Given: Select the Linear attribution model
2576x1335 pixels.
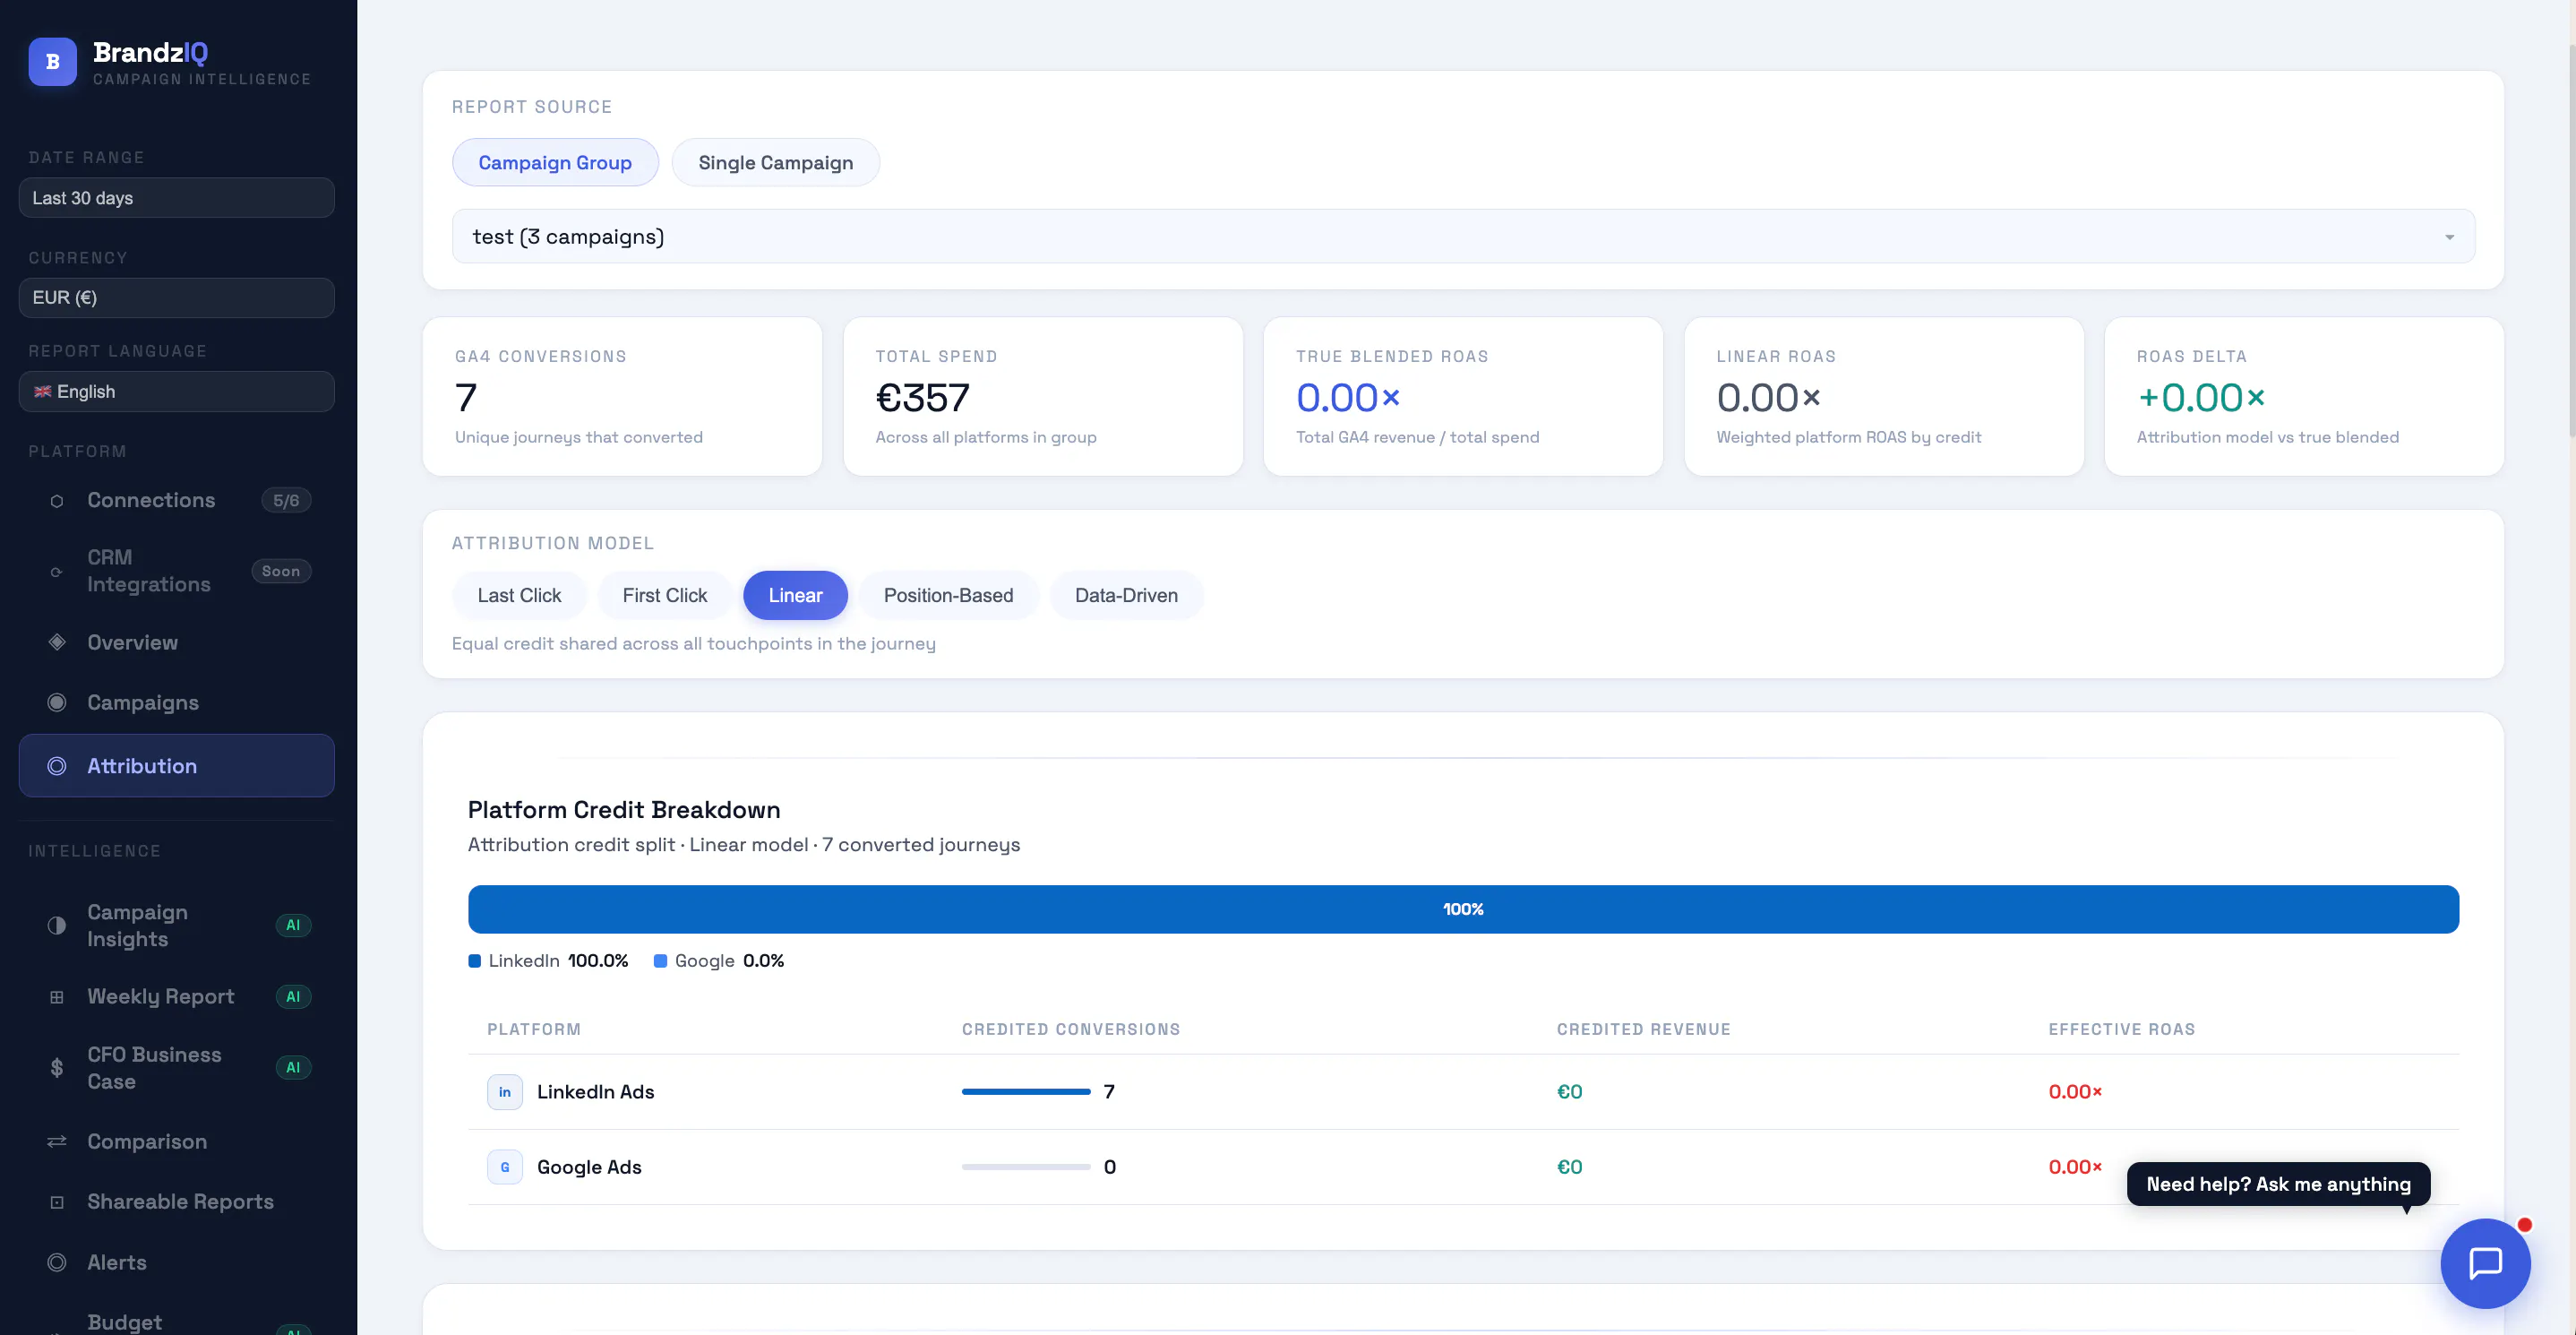Looking at the screenshot, I should [796, 596].
